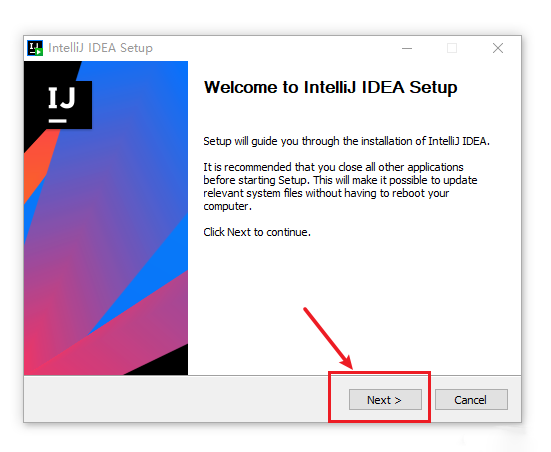
Task: Close the setup window with X
Action: [x=498, y=48]
